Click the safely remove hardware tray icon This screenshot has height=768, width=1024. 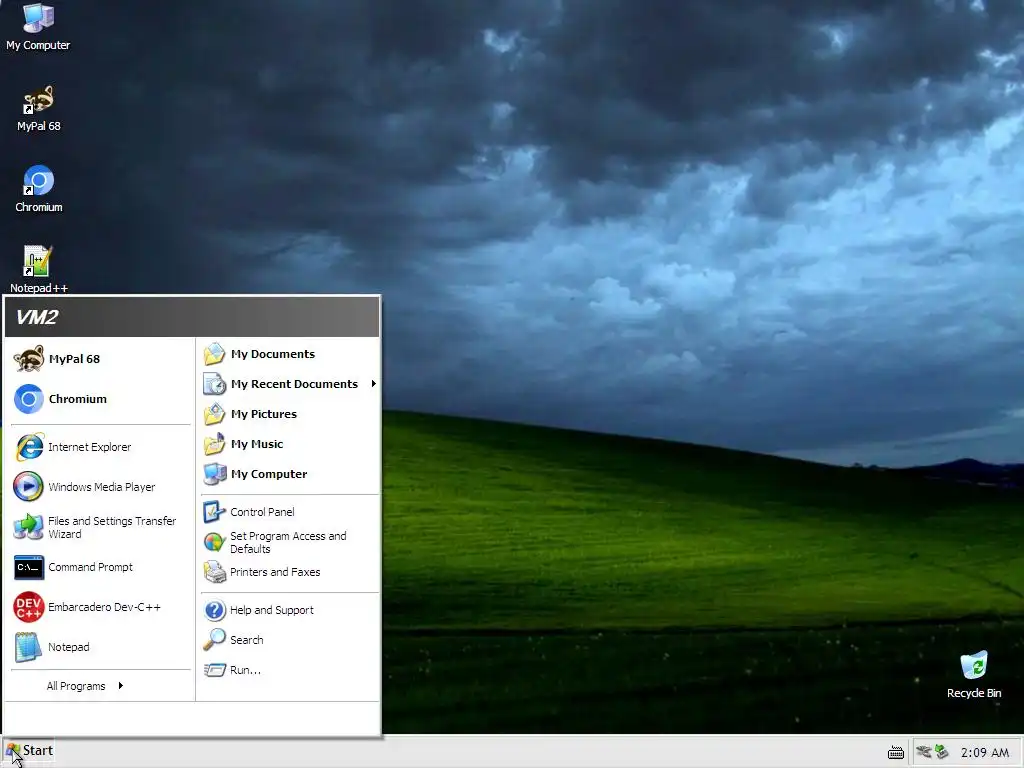pos(941,752)
